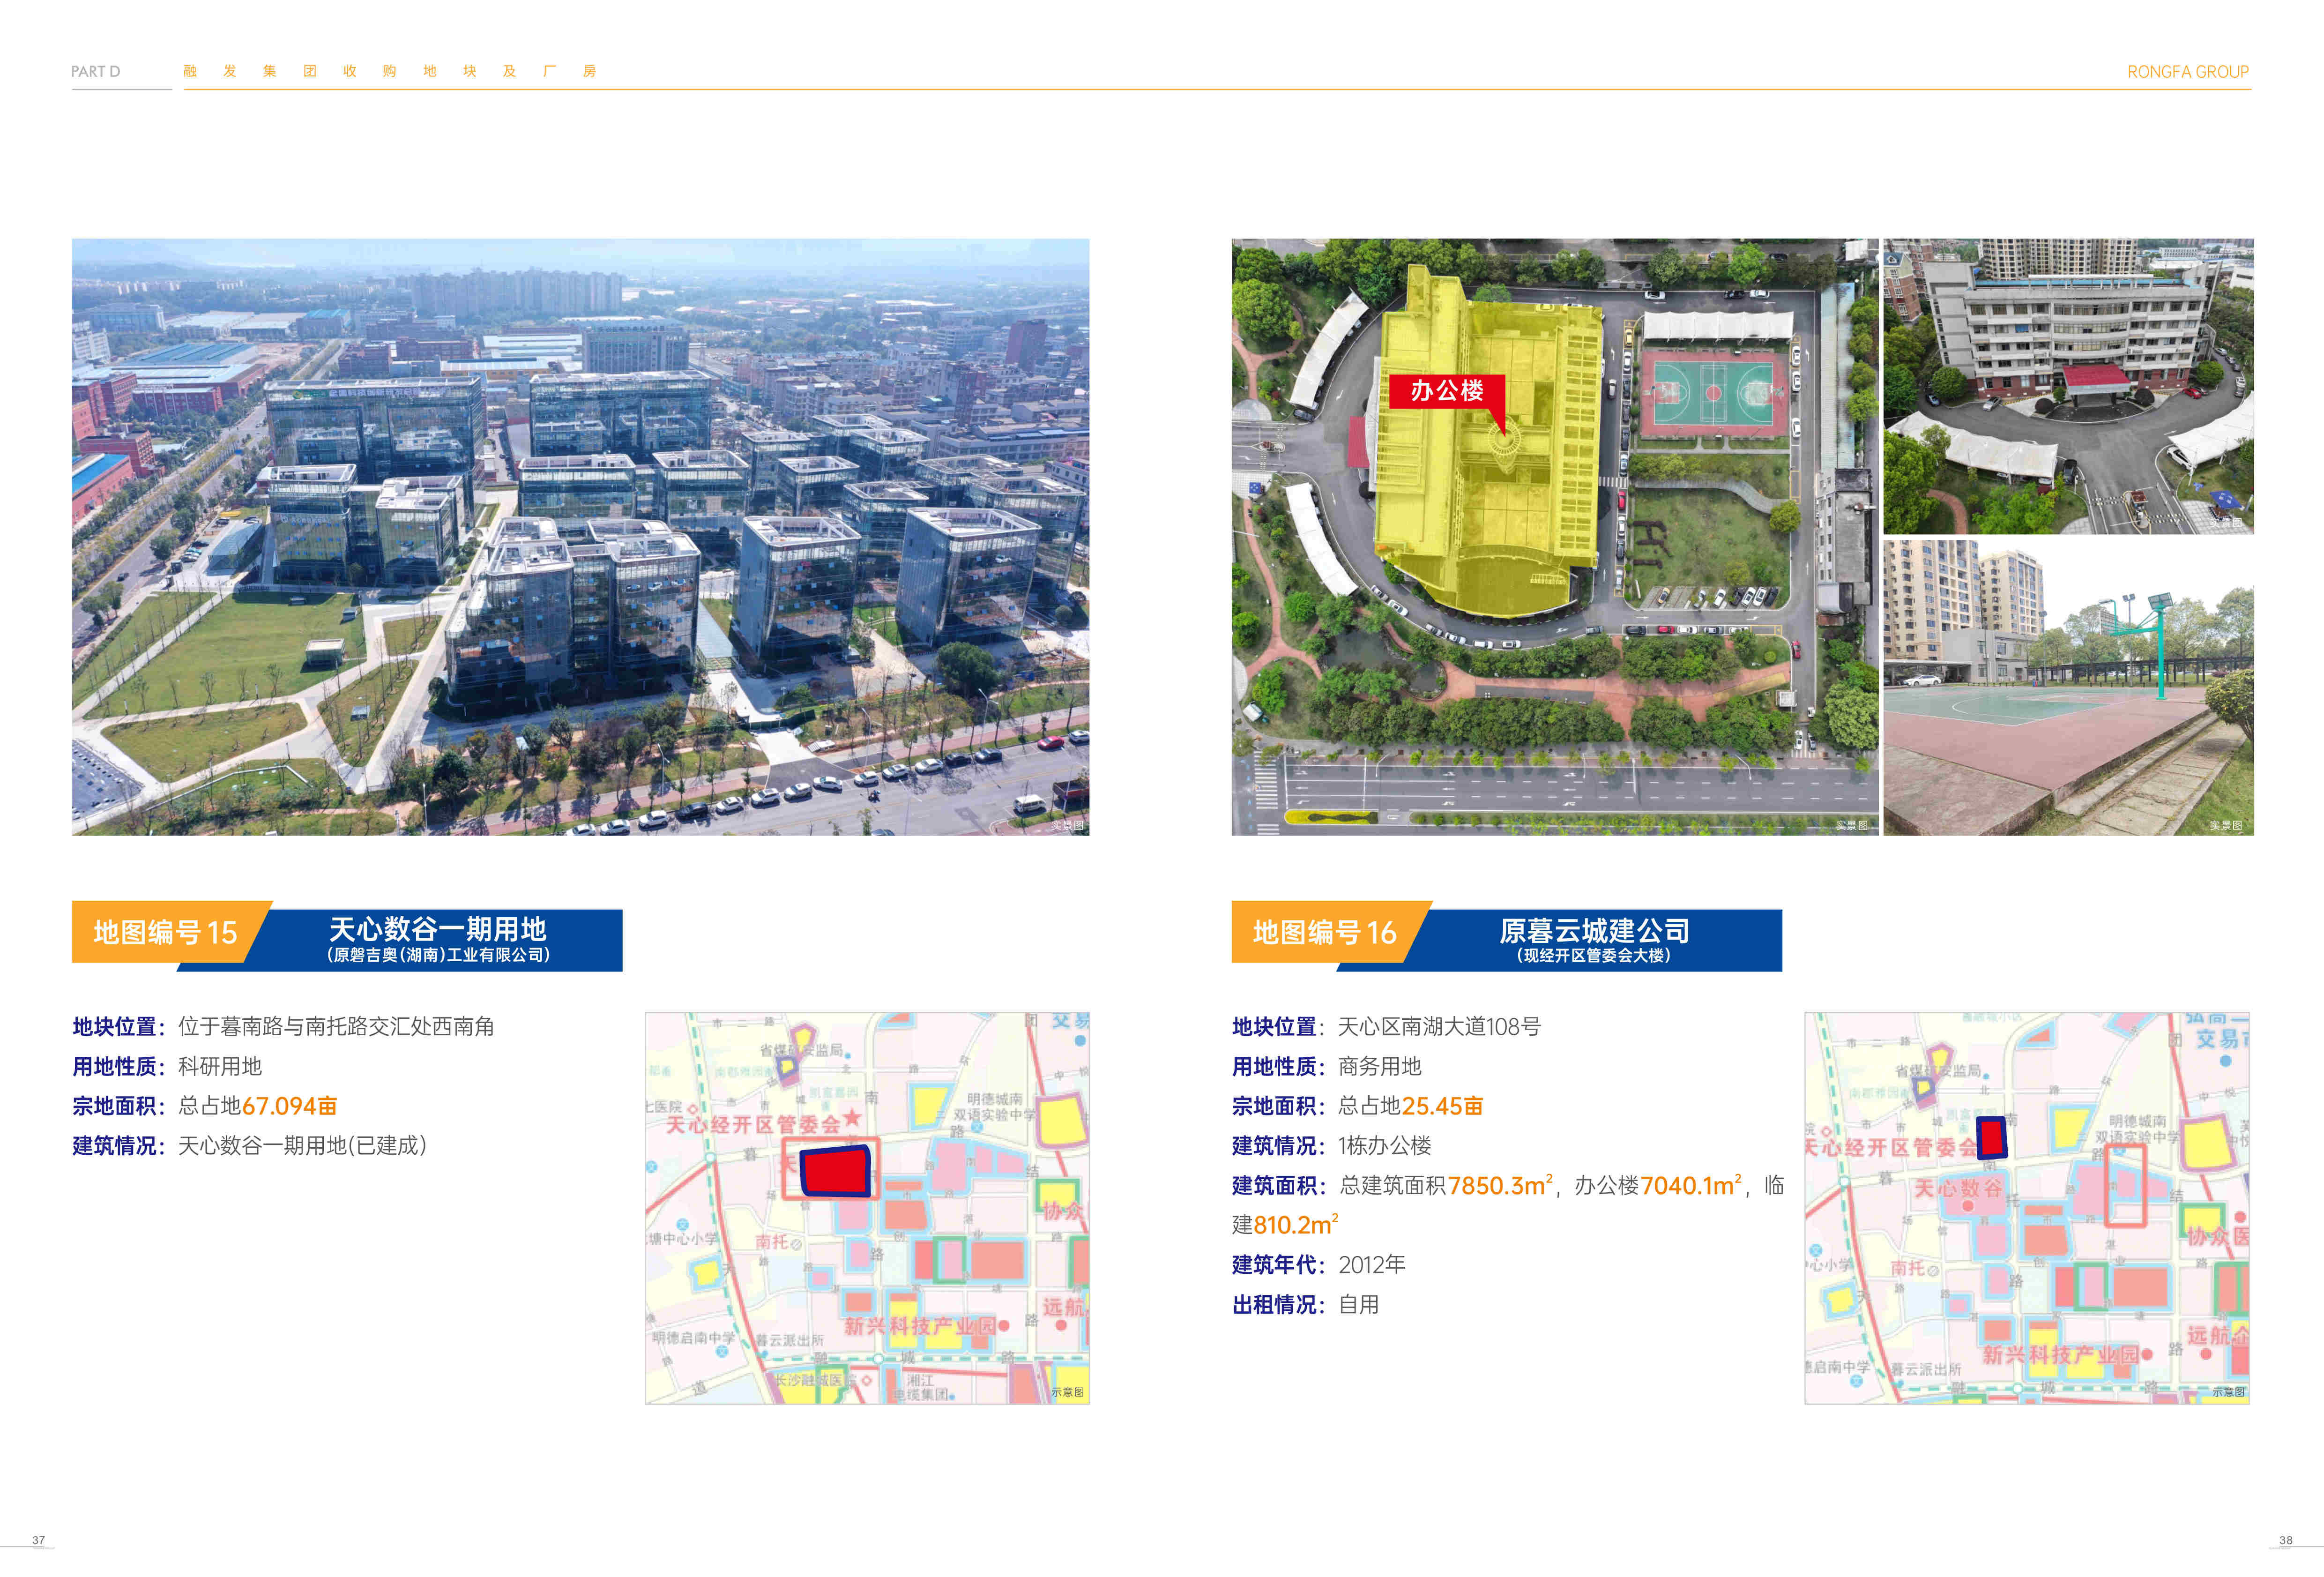Click the 7850.3m² total building area value
Viewport: 2324px width, 1577px height.
click(x=1499, y=1186)
